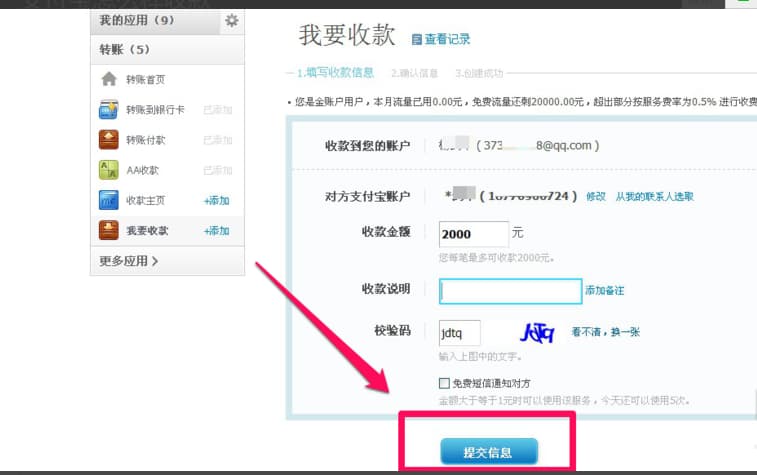
Task: Click the 查看记录 document icon
Action: click(416, 40)
